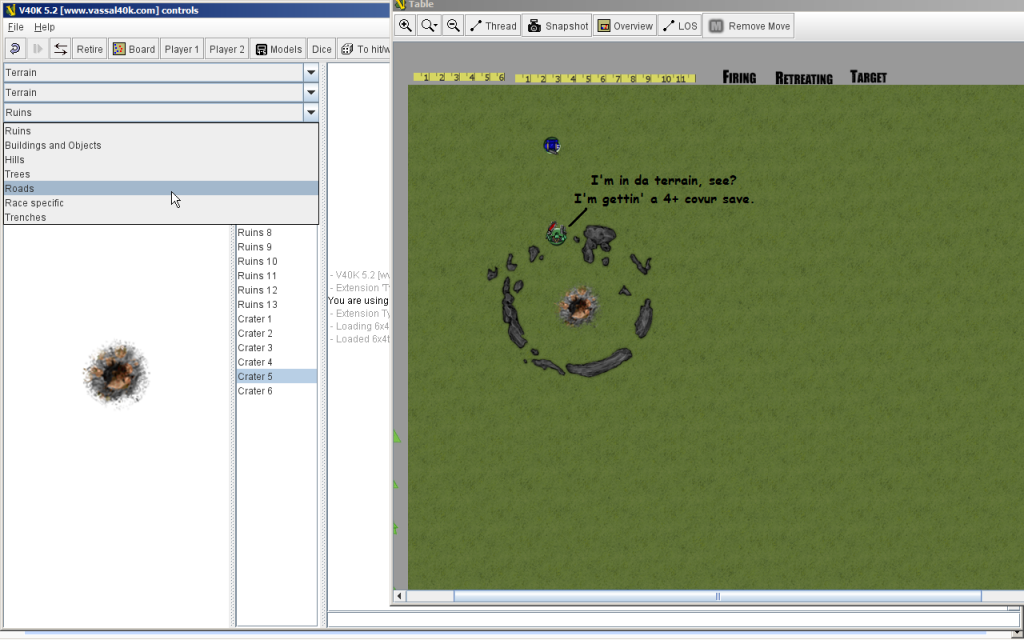This screenshot has width=1024, height=640.
Task: Open the File menu
Action: click(x=16, y=27)
